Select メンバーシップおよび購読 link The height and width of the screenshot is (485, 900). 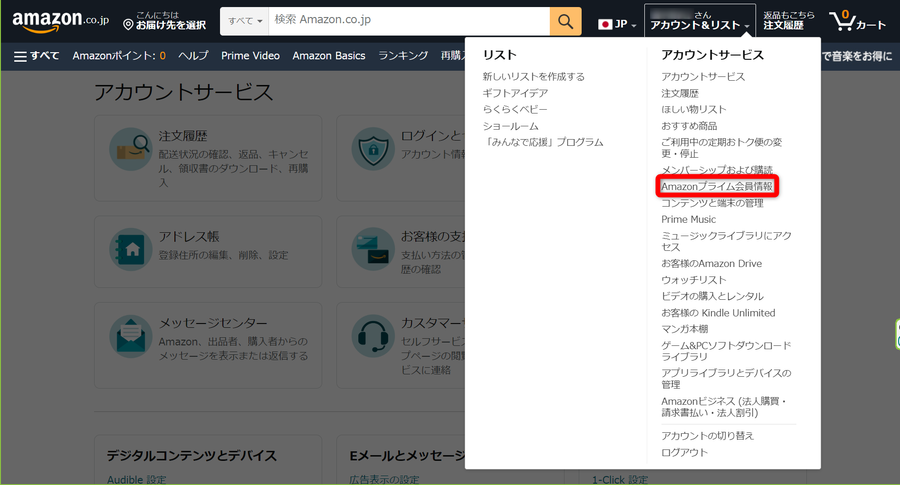[717, 169]
